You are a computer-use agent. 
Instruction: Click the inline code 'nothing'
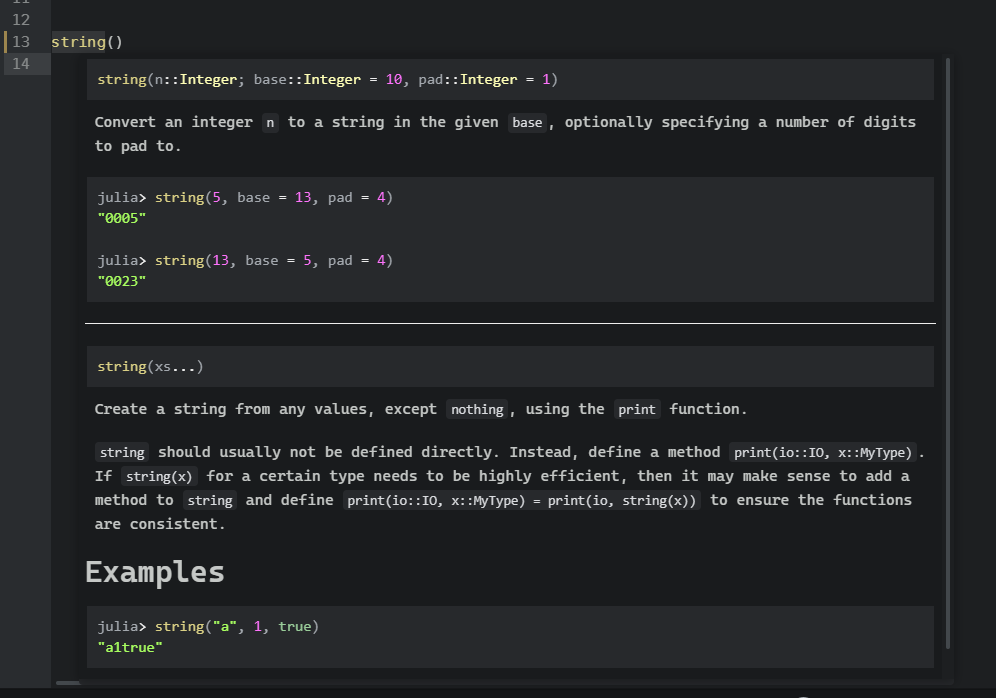[x=477, y=410]
